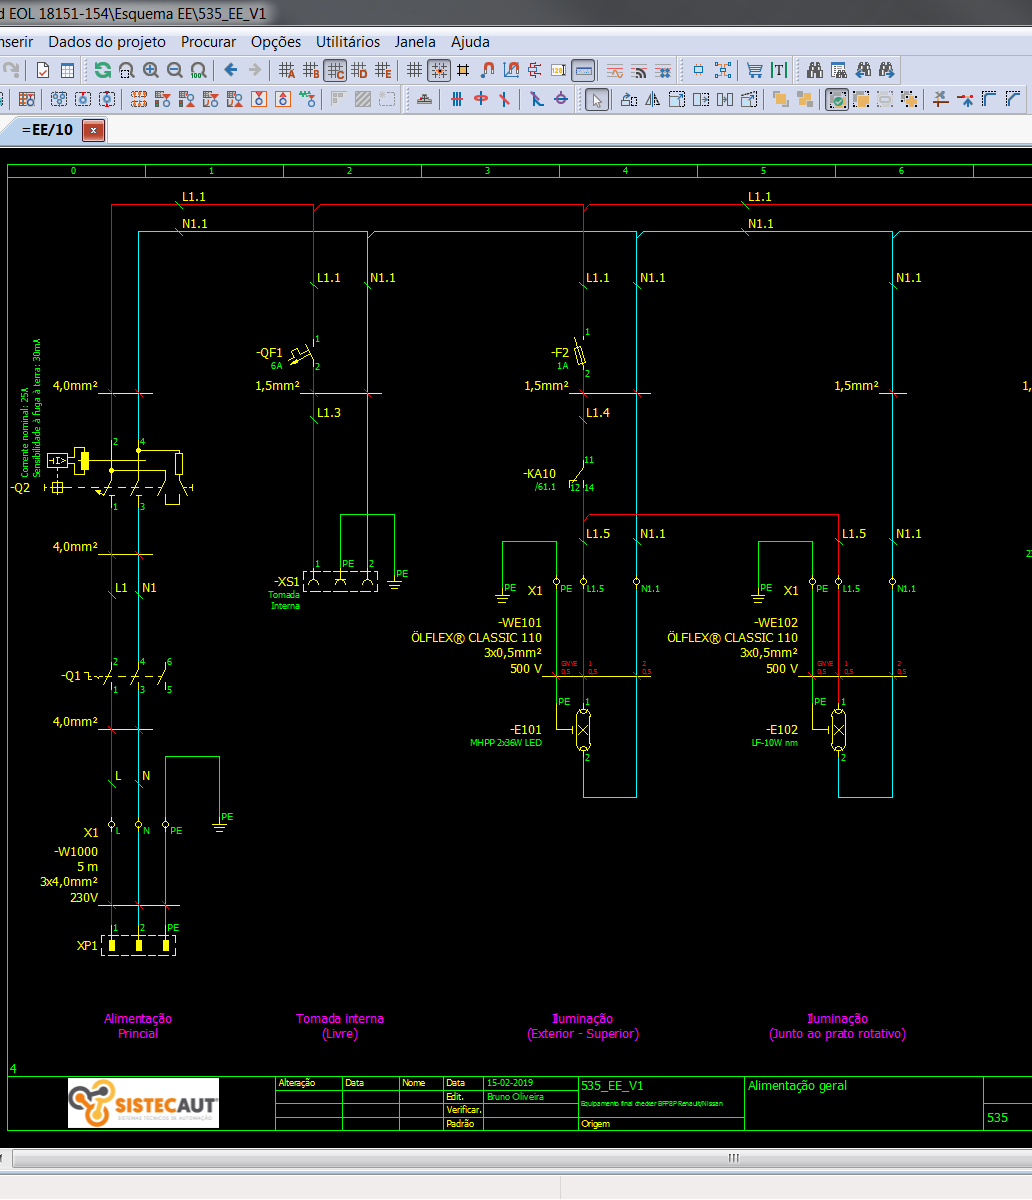The image size is (1032, 1200).
Task: Click the shopping cart icon in toolbar
Action: (755, 70)
